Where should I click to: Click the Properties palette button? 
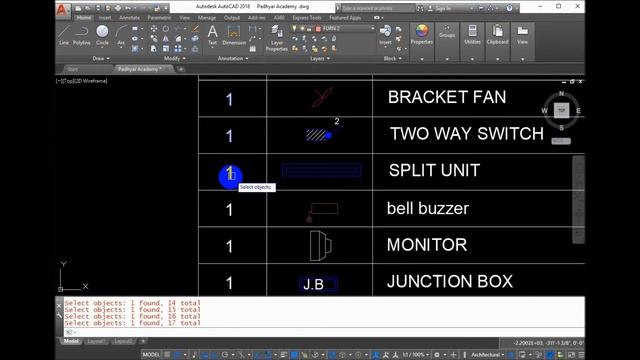(x=422, y=35)
